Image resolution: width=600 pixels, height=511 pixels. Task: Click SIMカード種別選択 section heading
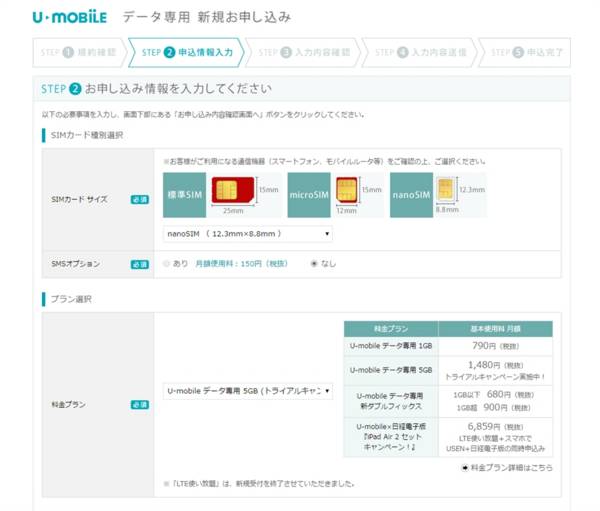point(87,135)
